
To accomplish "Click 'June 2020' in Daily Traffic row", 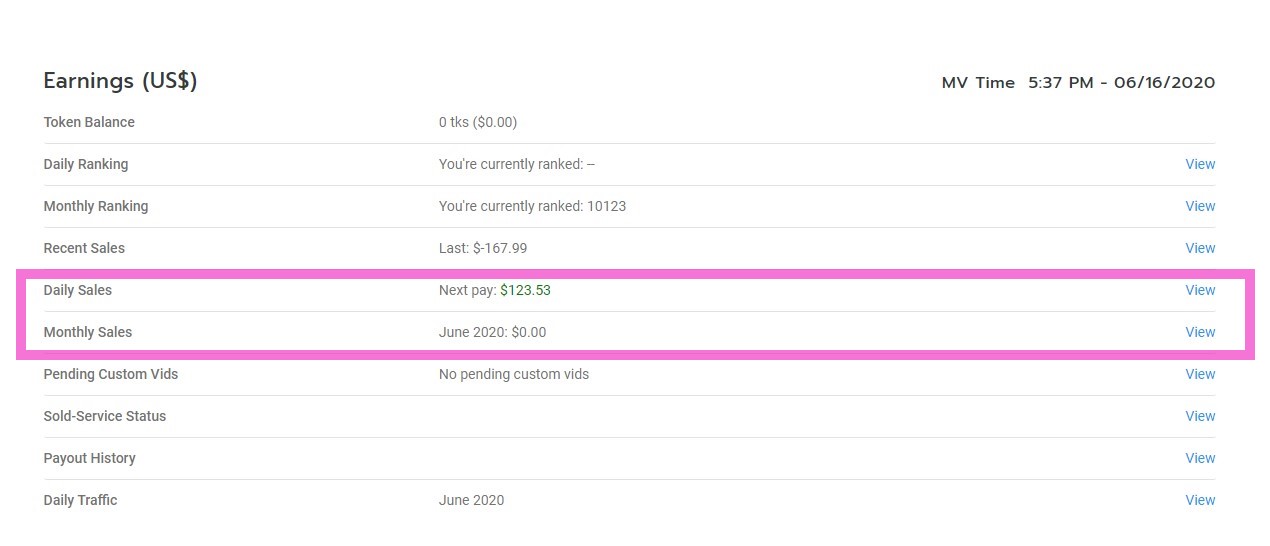I will coord(471,500).
